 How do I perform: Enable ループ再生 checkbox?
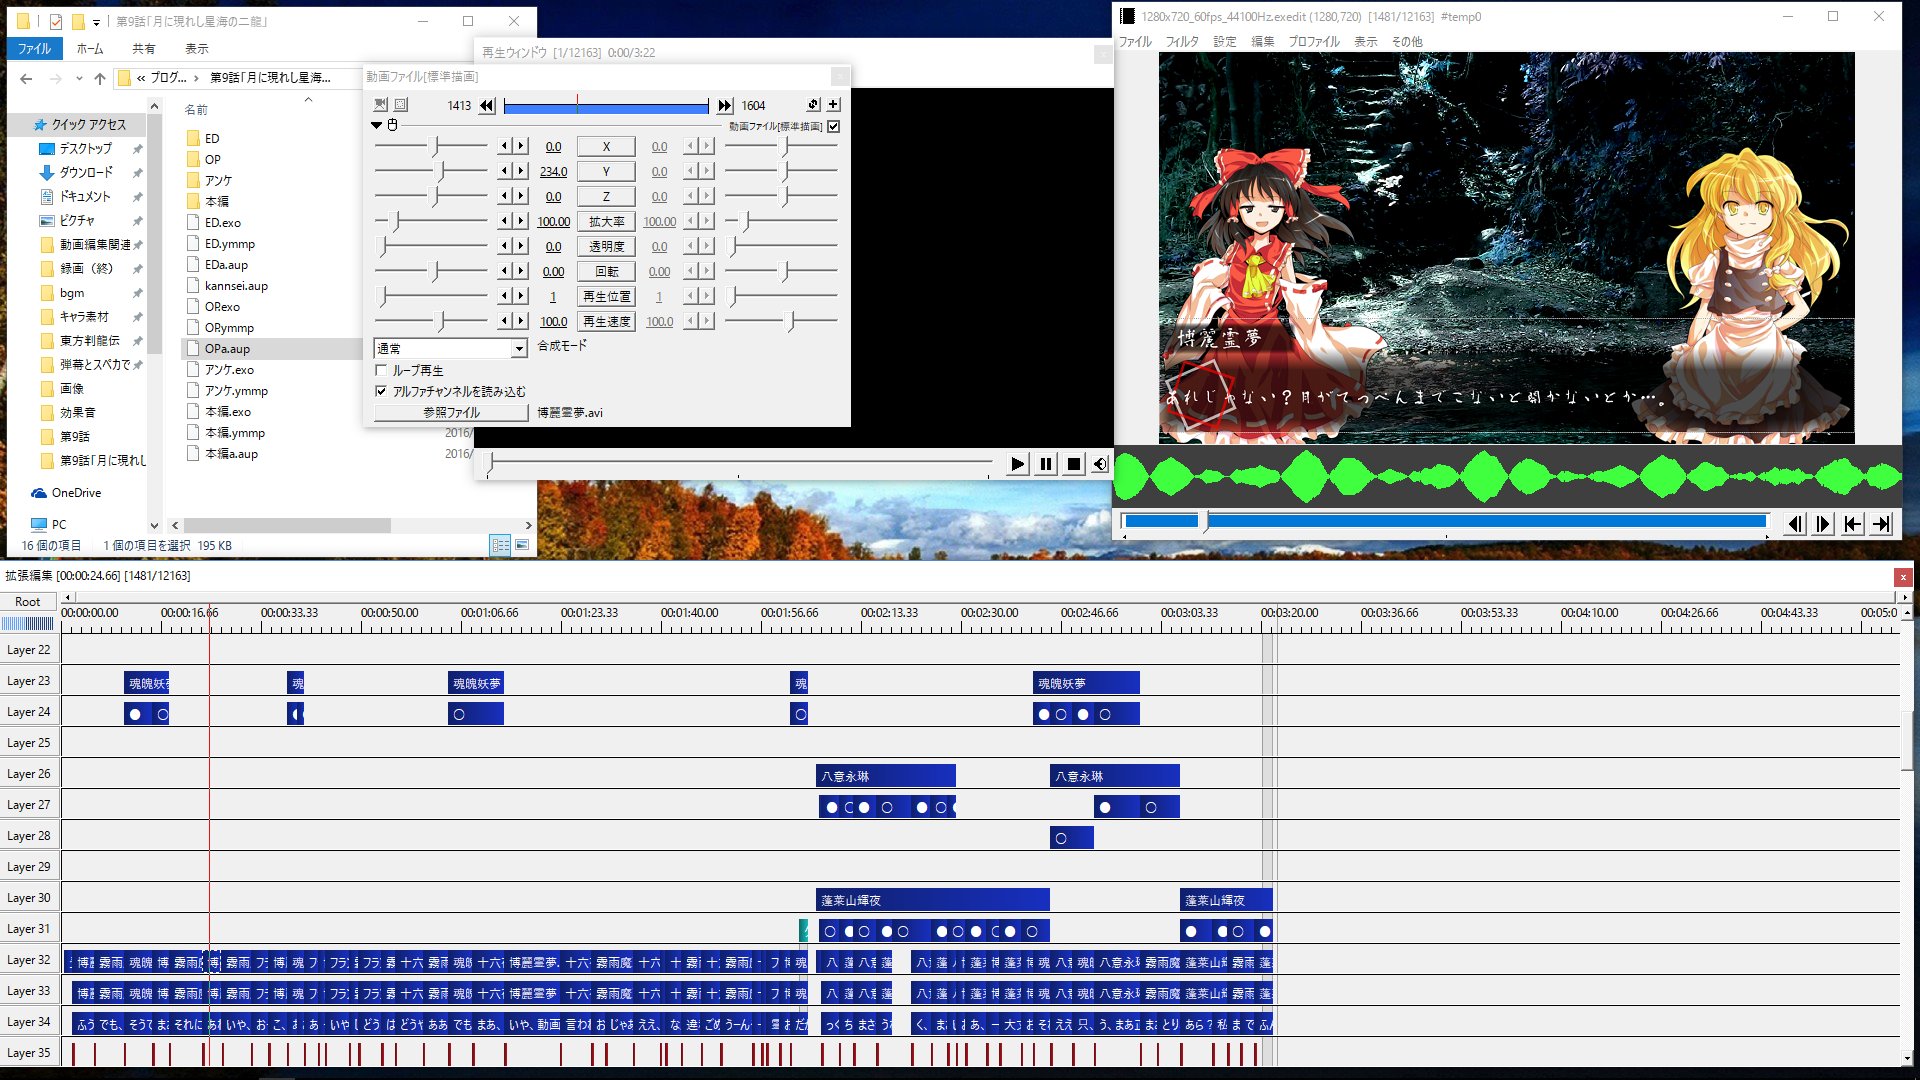click(381, 370)
